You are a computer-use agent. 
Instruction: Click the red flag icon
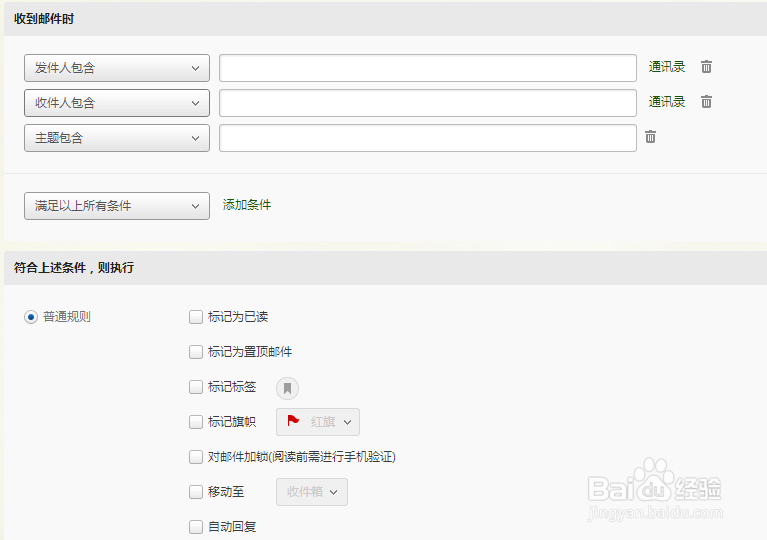tap(293, 421)
